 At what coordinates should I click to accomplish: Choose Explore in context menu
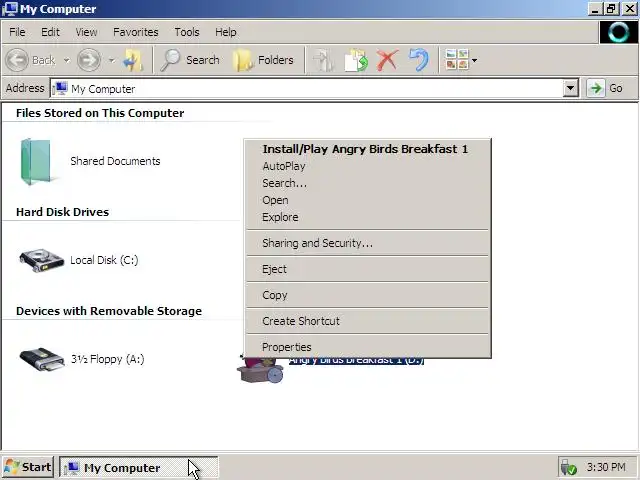click(367, 217)
